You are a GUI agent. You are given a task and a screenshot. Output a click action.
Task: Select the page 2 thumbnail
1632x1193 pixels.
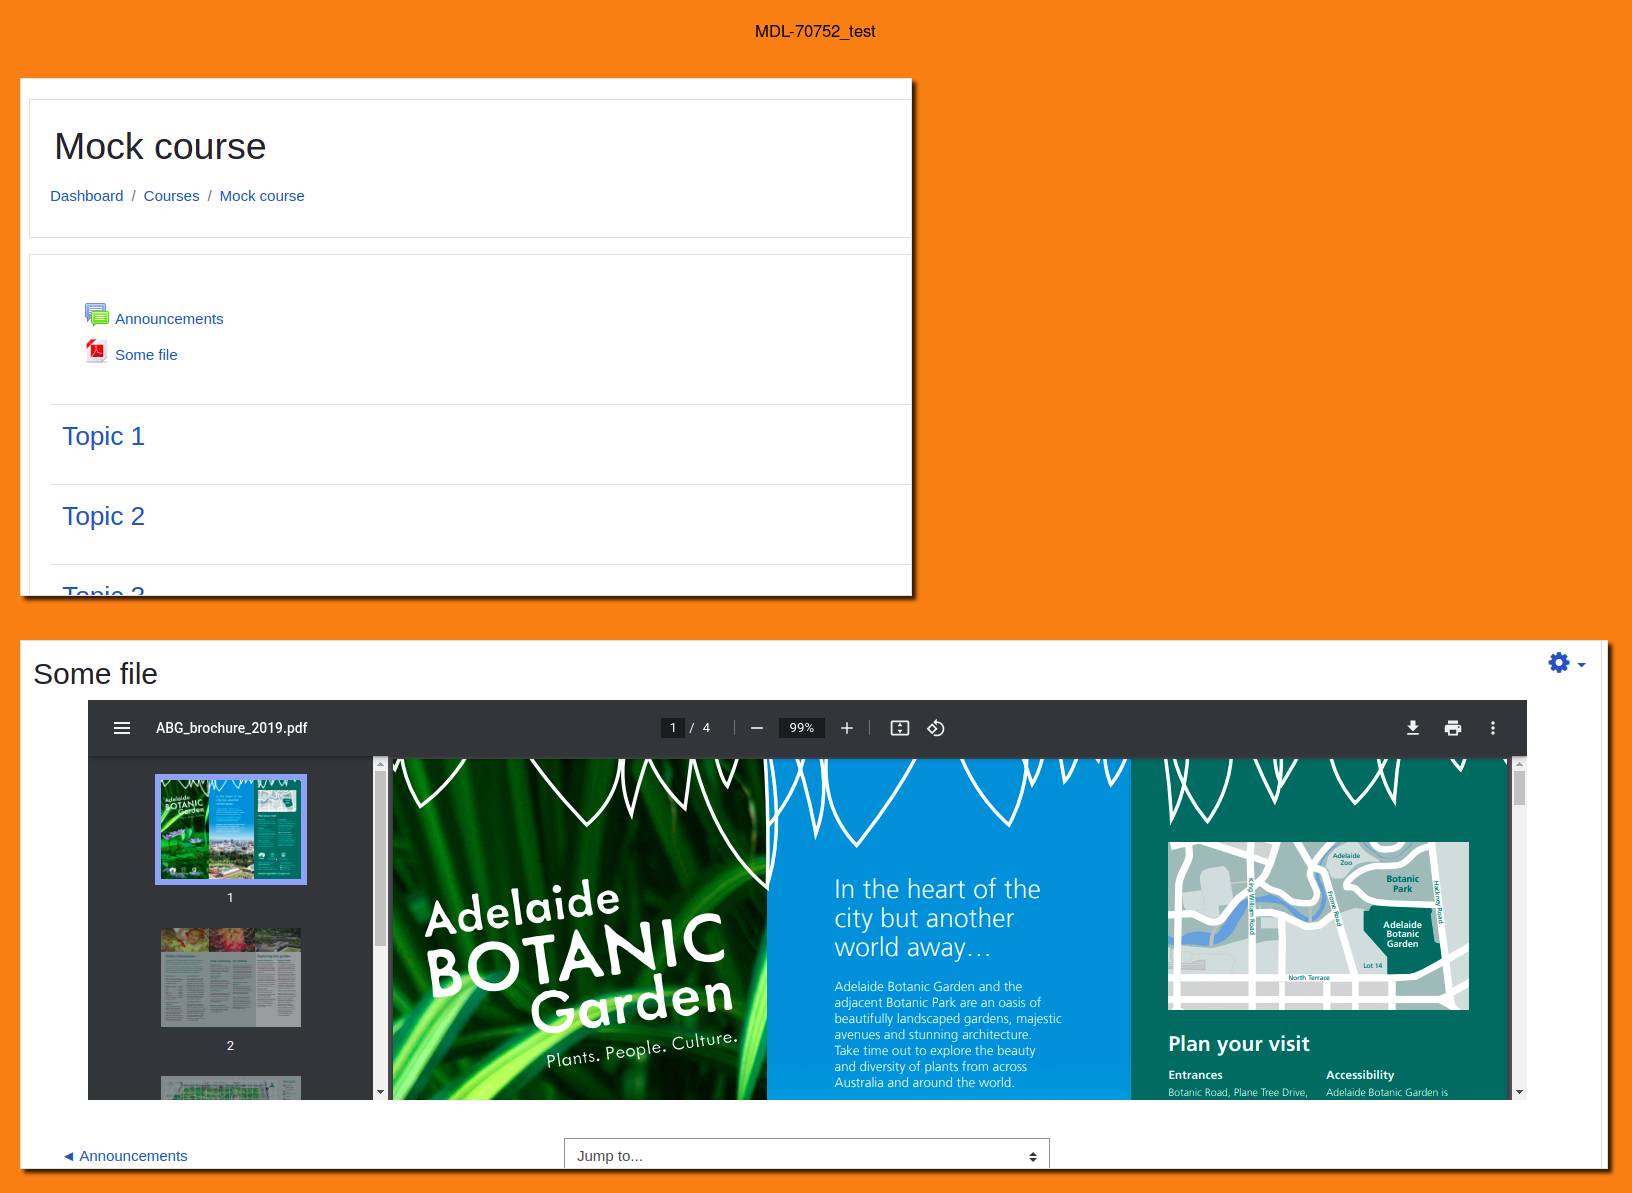[x=231, y=977]
